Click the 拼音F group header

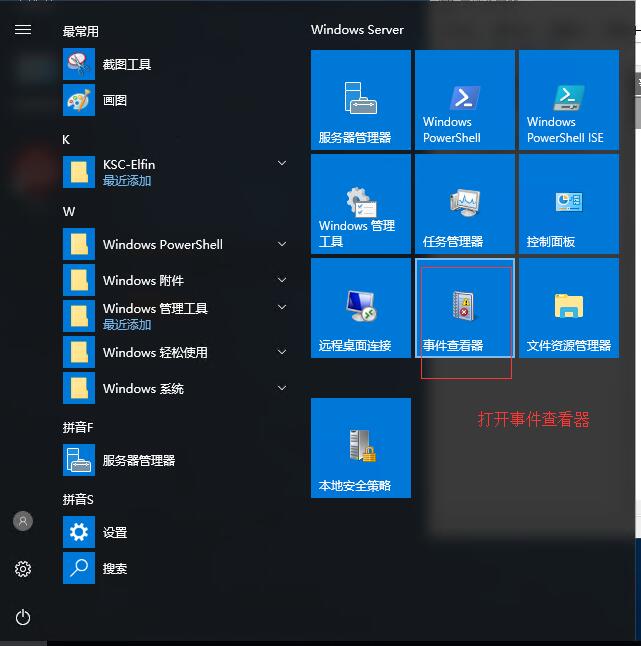coord(78,428)
